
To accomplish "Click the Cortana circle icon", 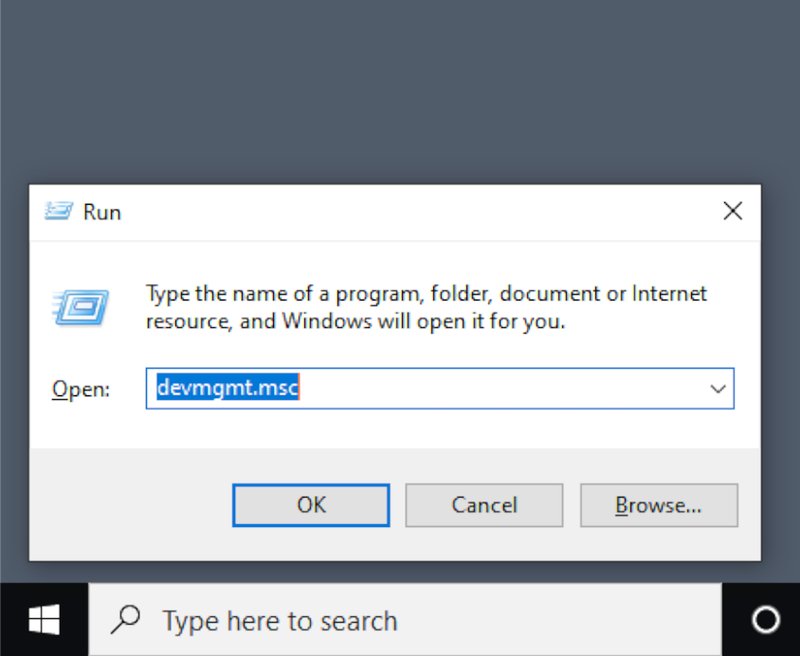I will click(x=766, y=621).
